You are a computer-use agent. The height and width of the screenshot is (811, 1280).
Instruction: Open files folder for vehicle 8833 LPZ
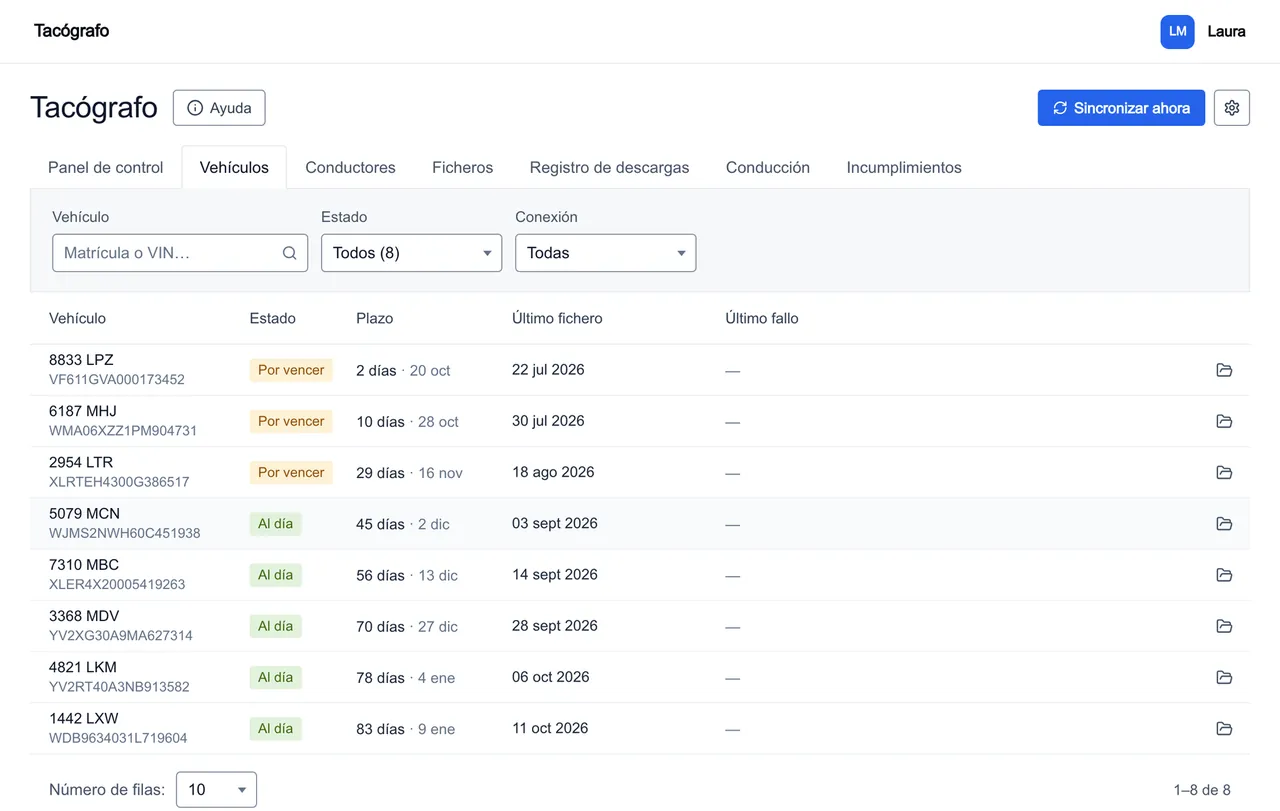pos(1224,370)
